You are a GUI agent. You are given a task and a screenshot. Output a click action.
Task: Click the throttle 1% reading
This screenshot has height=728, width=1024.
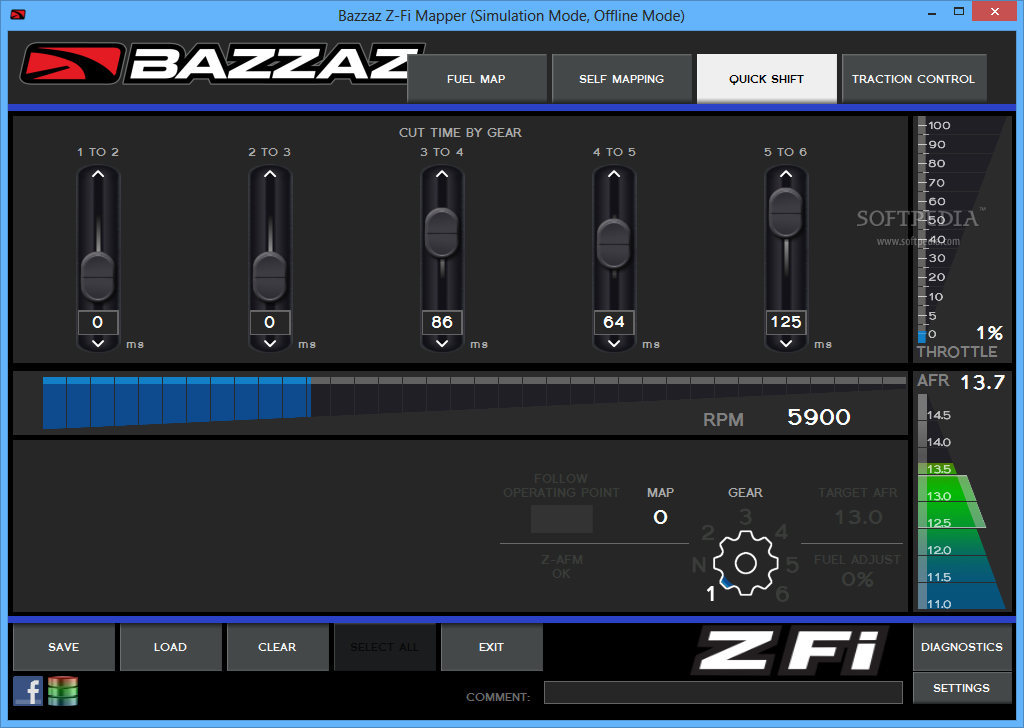(x=989, y=333)
